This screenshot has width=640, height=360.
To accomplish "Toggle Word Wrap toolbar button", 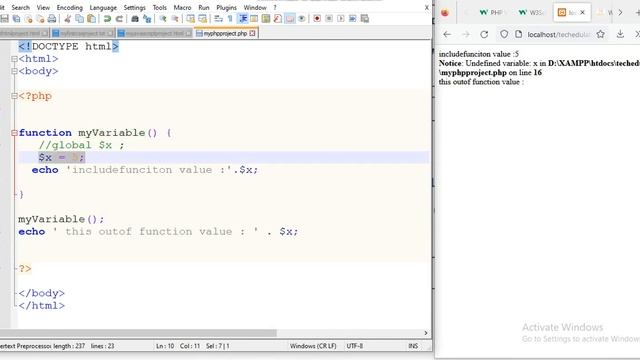I will [218, 19].
